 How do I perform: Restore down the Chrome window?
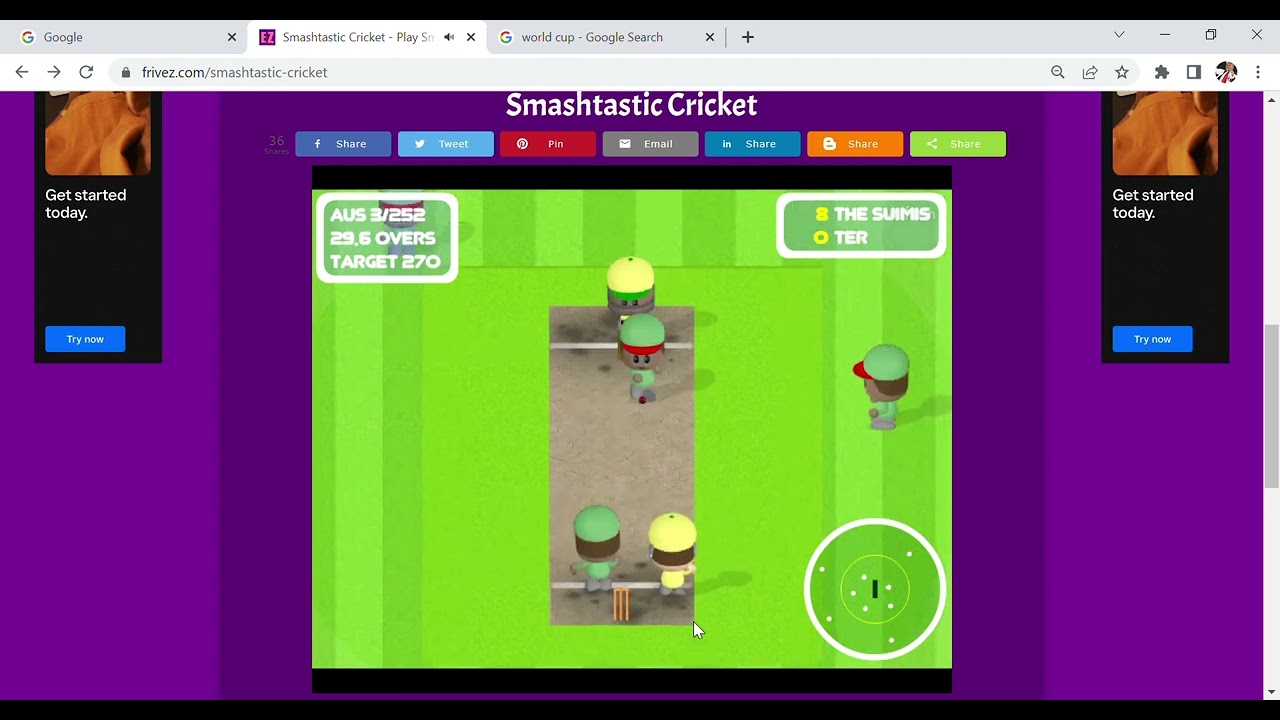pyautogui.click(x=1211, y=35)
